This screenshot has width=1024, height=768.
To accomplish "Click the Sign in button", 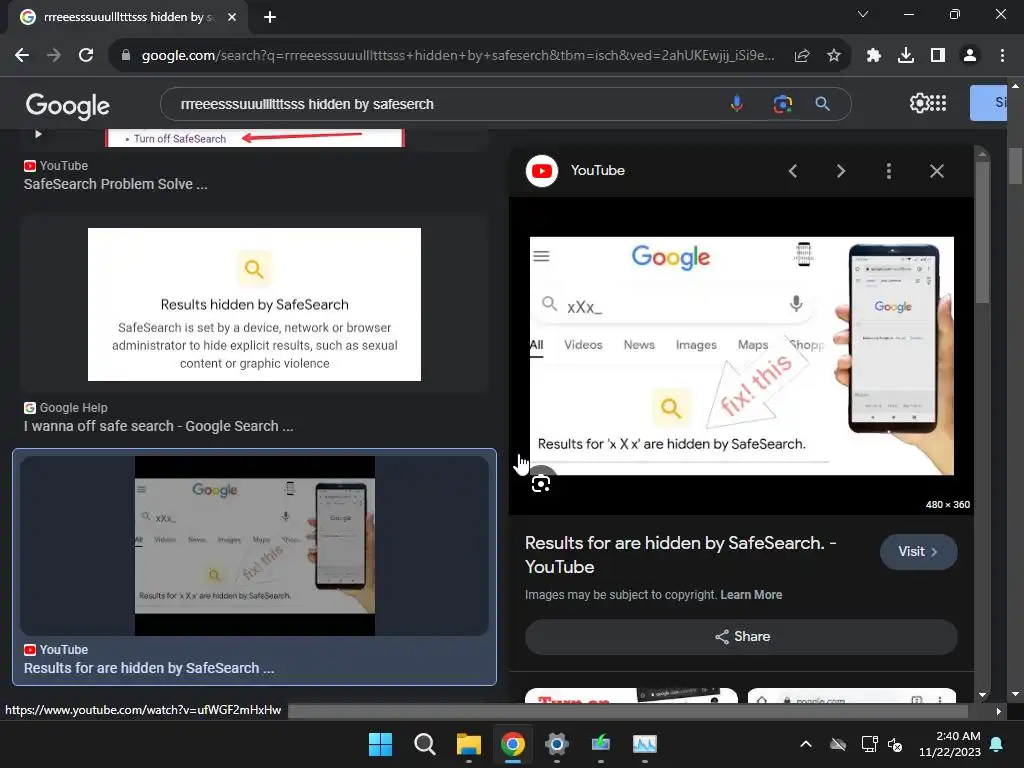I will [x=989, y=103].
